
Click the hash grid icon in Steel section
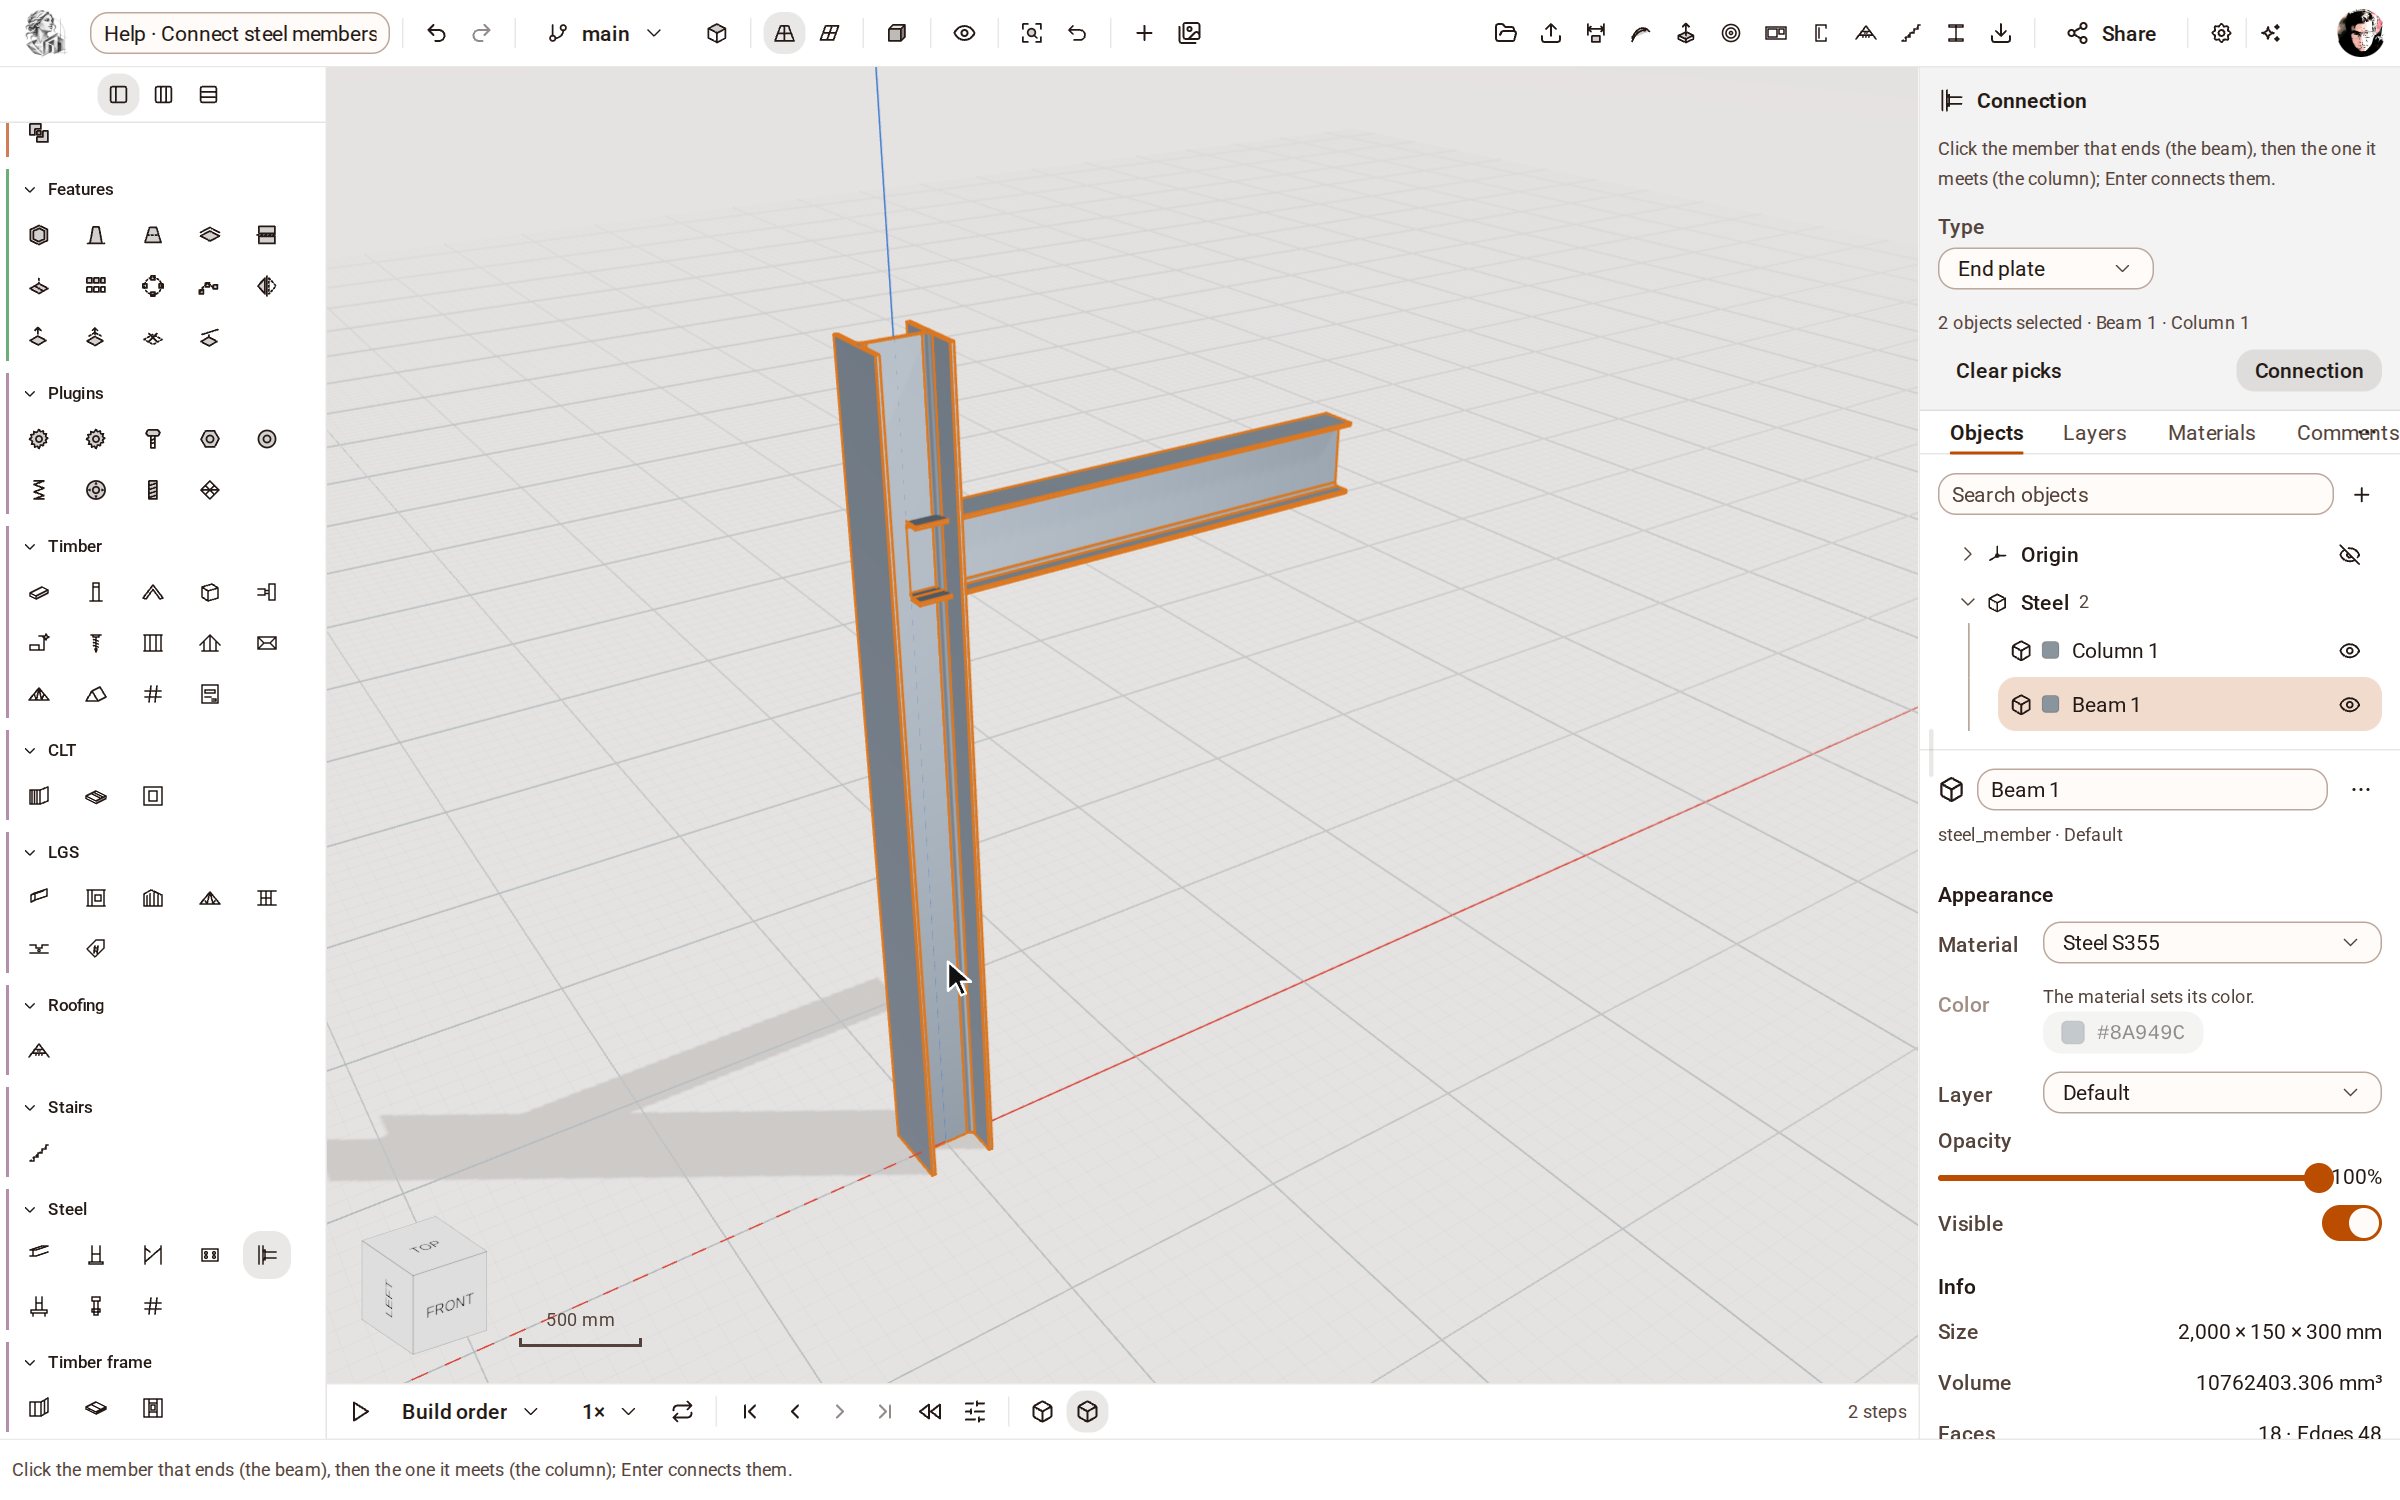pyautogui.click(x=153, y=1306)
